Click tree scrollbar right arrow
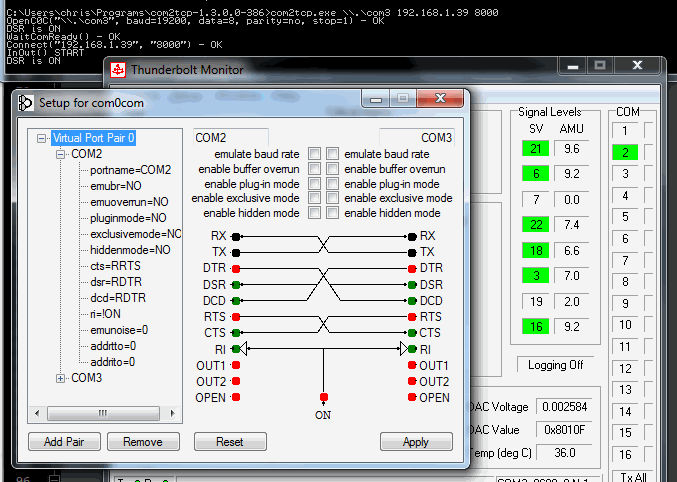Screen dimensions: 677x482 coord(173,413)
